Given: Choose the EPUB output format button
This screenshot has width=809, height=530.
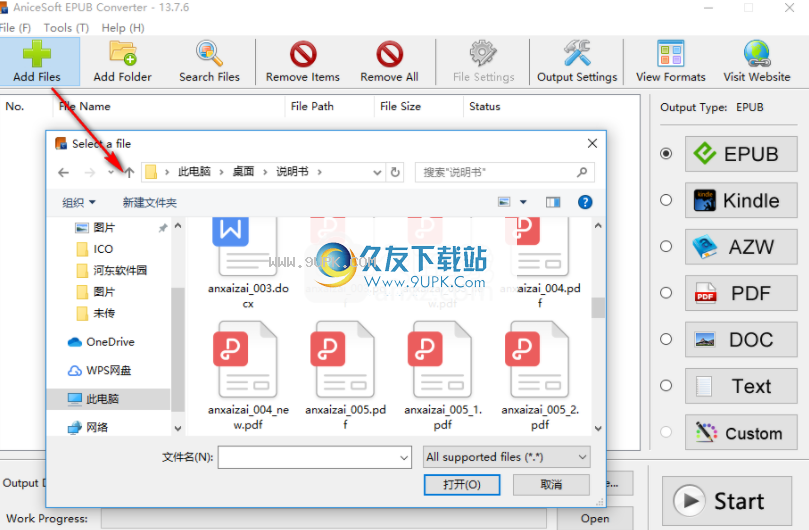Looking at the screenshot, I should (741, 154).
